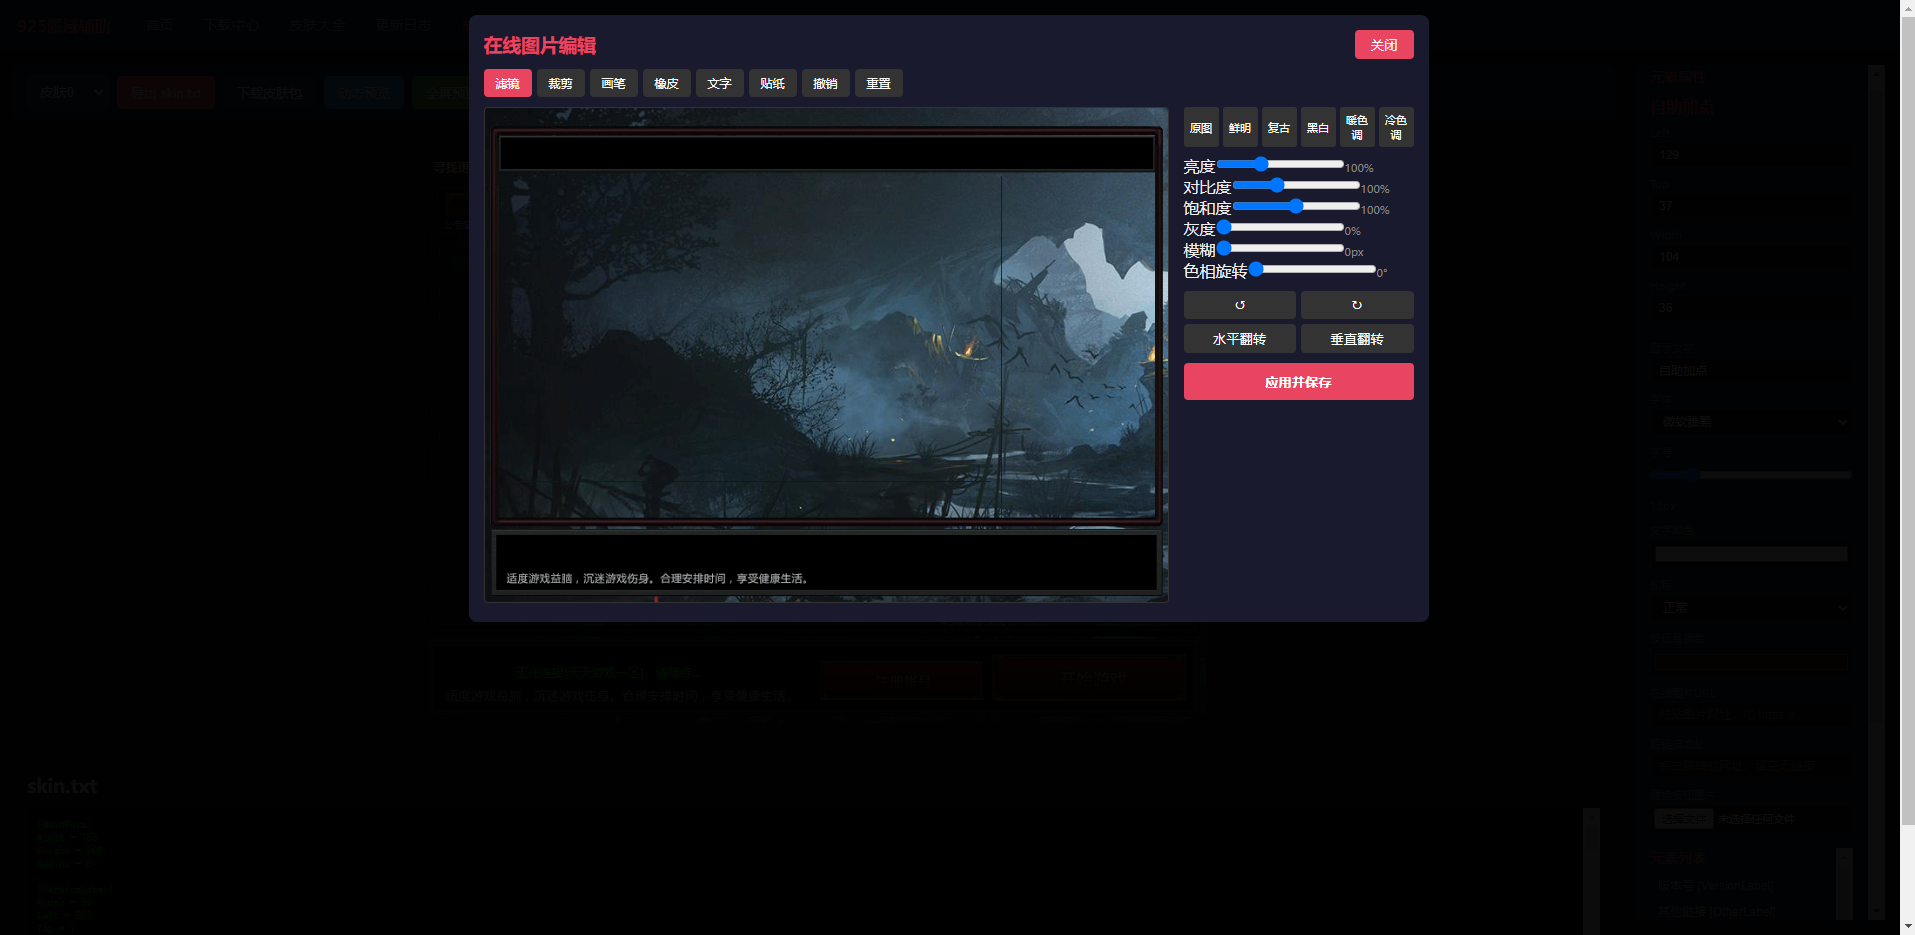Viewport: 1915px width, 935px height.
Task: Flip the image with 垂直翻转
Action: (x=1357, y=339)
